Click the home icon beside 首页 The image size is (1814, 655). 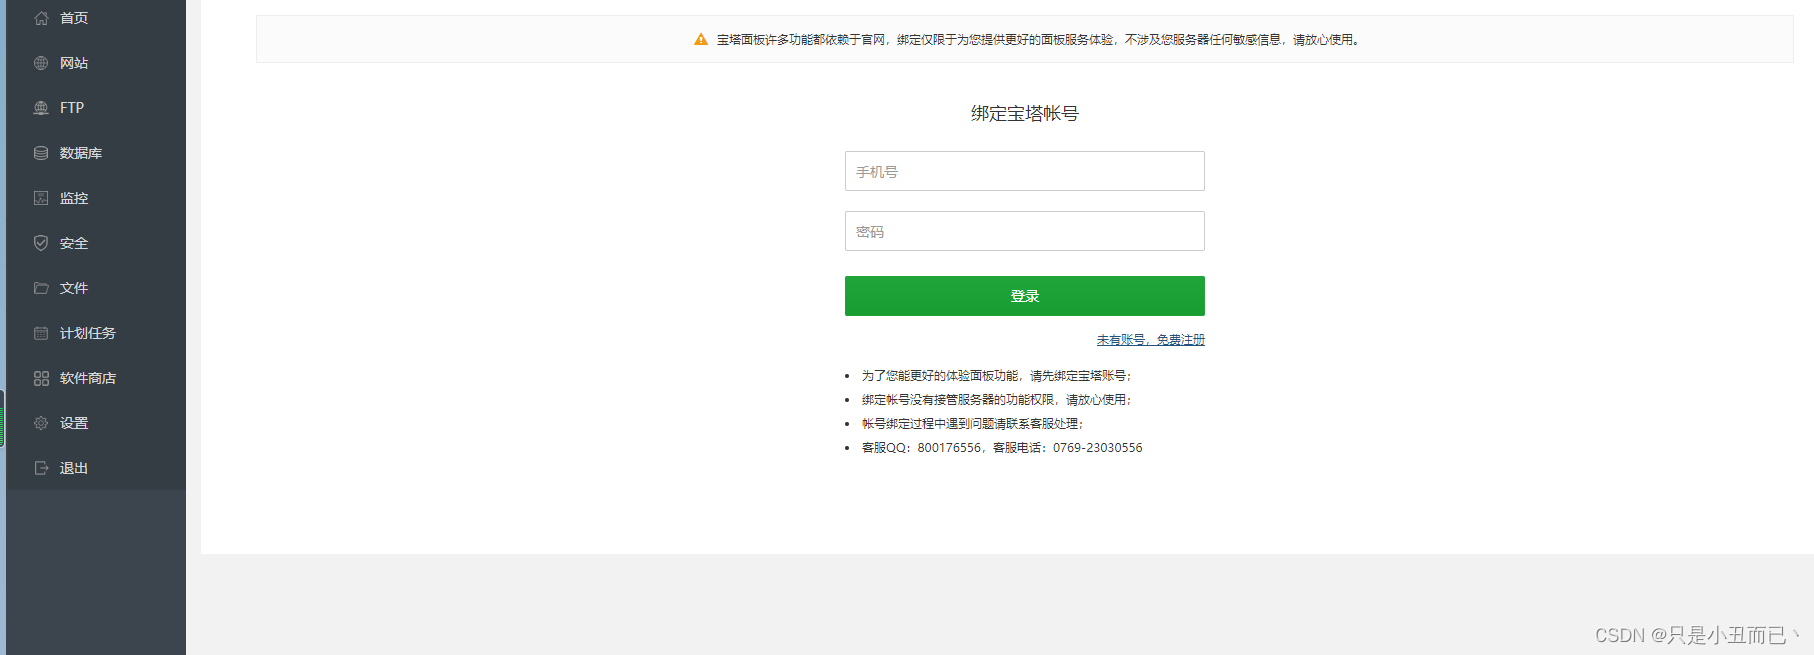point(41,18)
